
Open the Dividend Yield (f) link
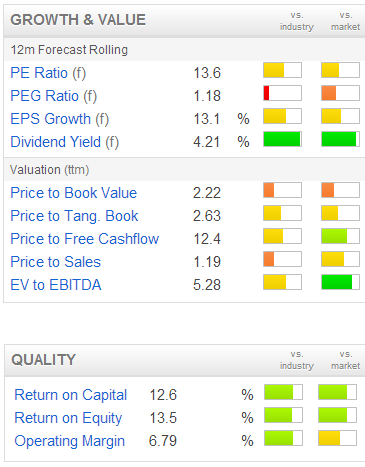pyautogui.click(x=64, y=142)
